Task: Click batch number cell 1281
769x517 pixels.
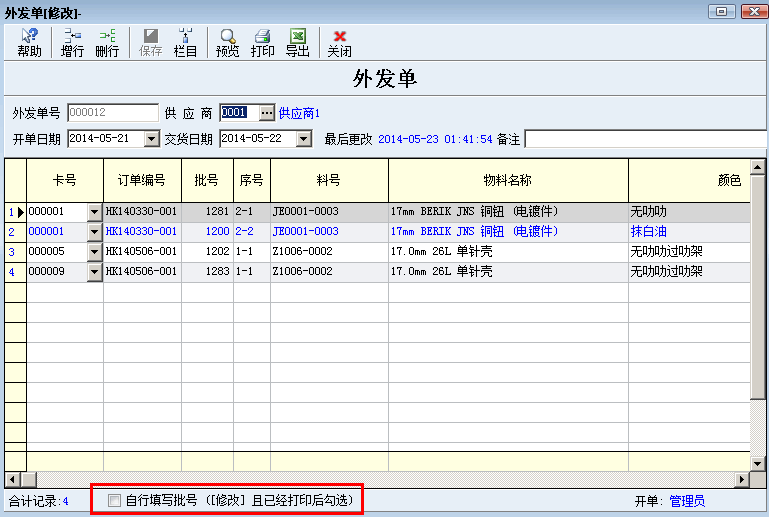Action: [207, 212]
